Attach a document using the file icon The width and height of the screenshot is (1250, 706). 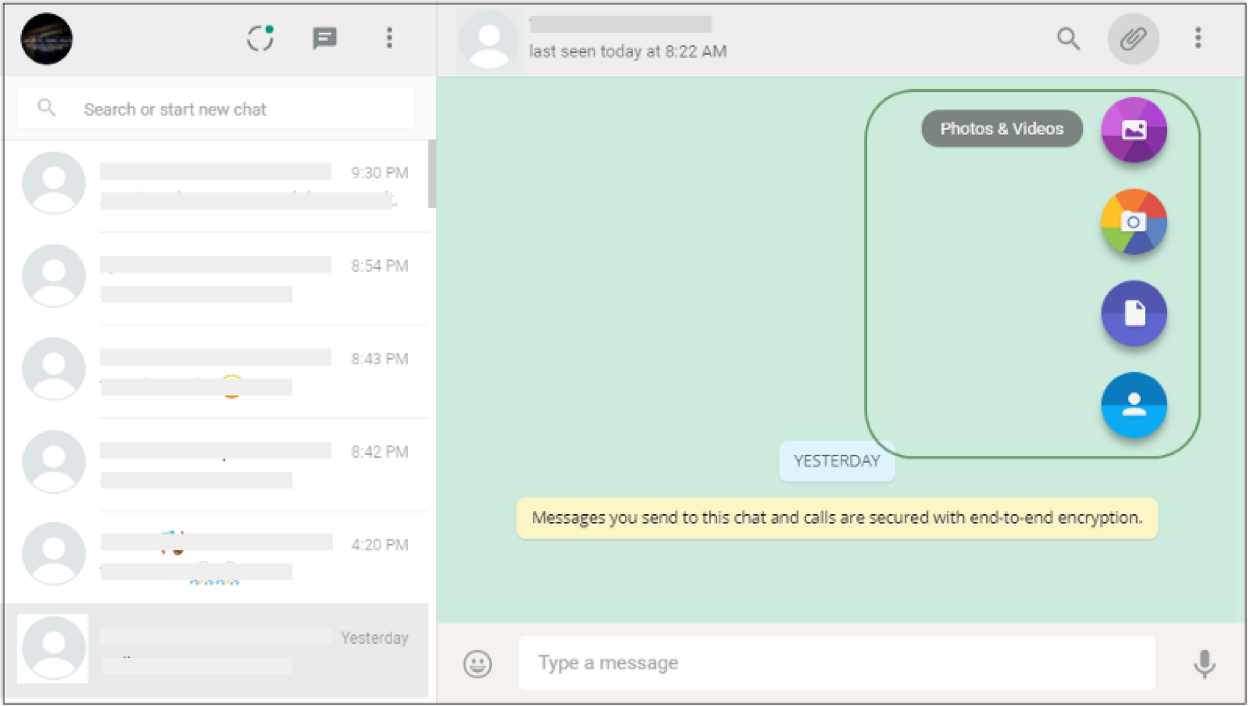pos(1134,314)
